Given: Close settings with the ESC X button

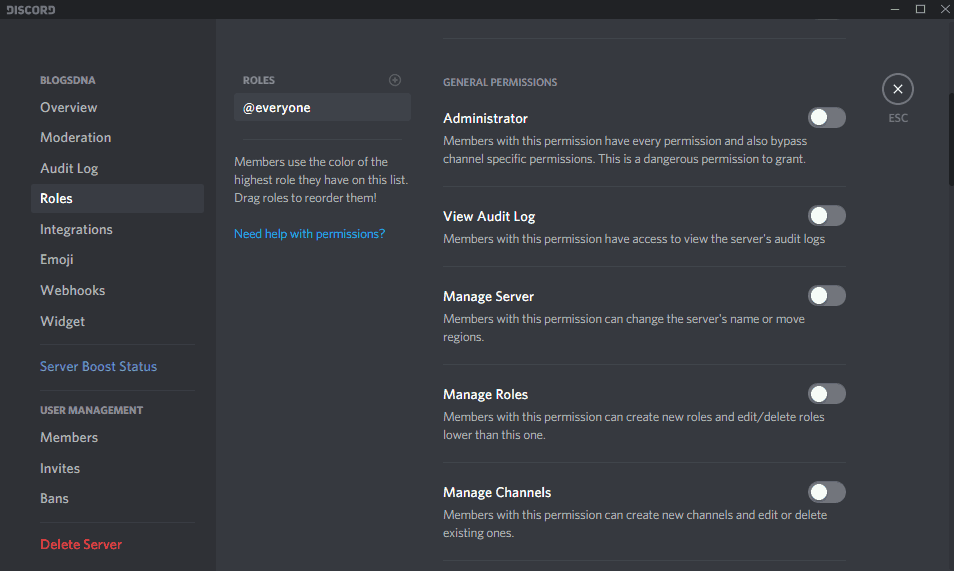Looking at the screenshot, I should tap(897, 89).
